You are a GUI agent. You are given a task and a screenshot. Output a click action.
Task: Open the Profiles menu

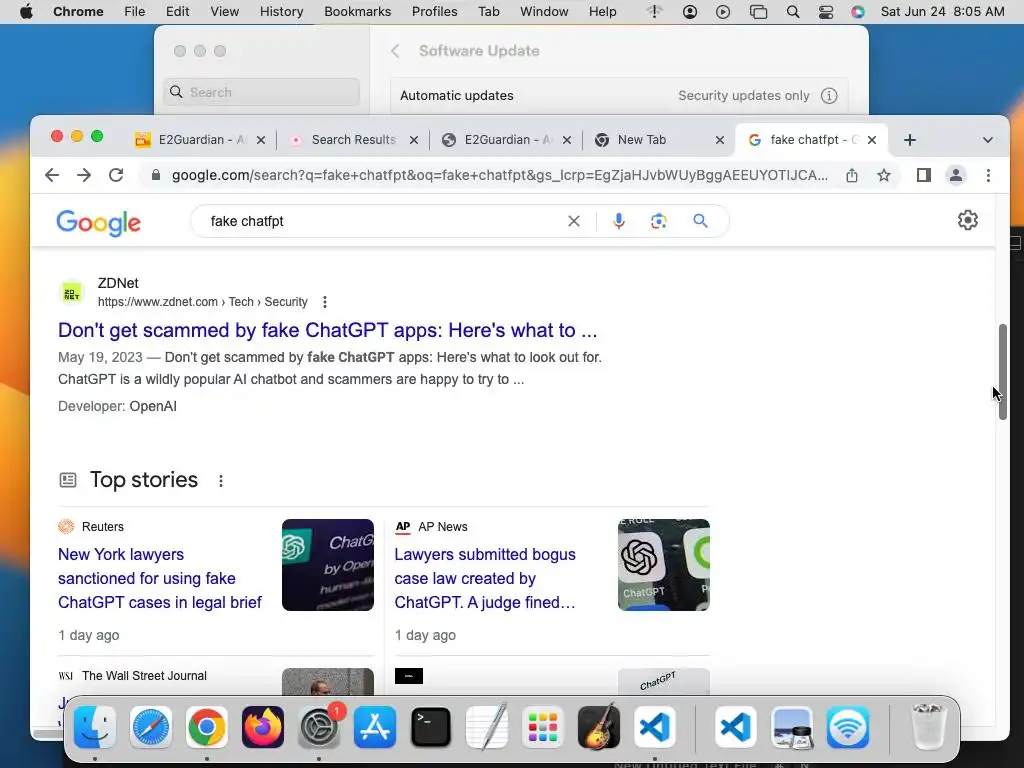[x=434, y=12]
